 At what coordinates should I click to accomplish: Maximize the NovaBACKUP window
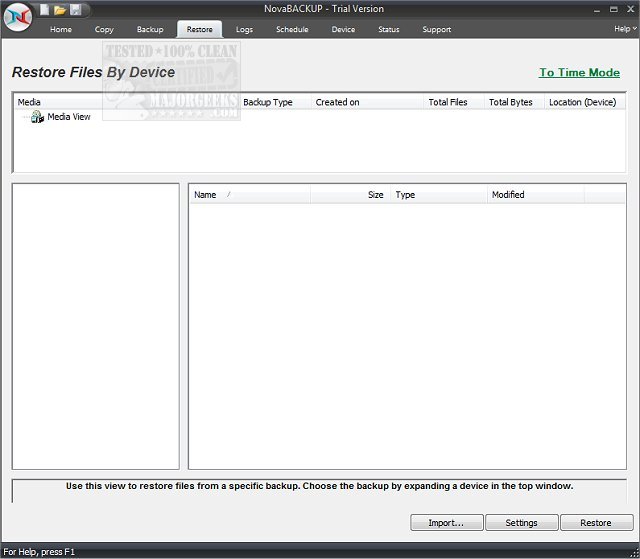pyautogui.click(x=614, y=9)
